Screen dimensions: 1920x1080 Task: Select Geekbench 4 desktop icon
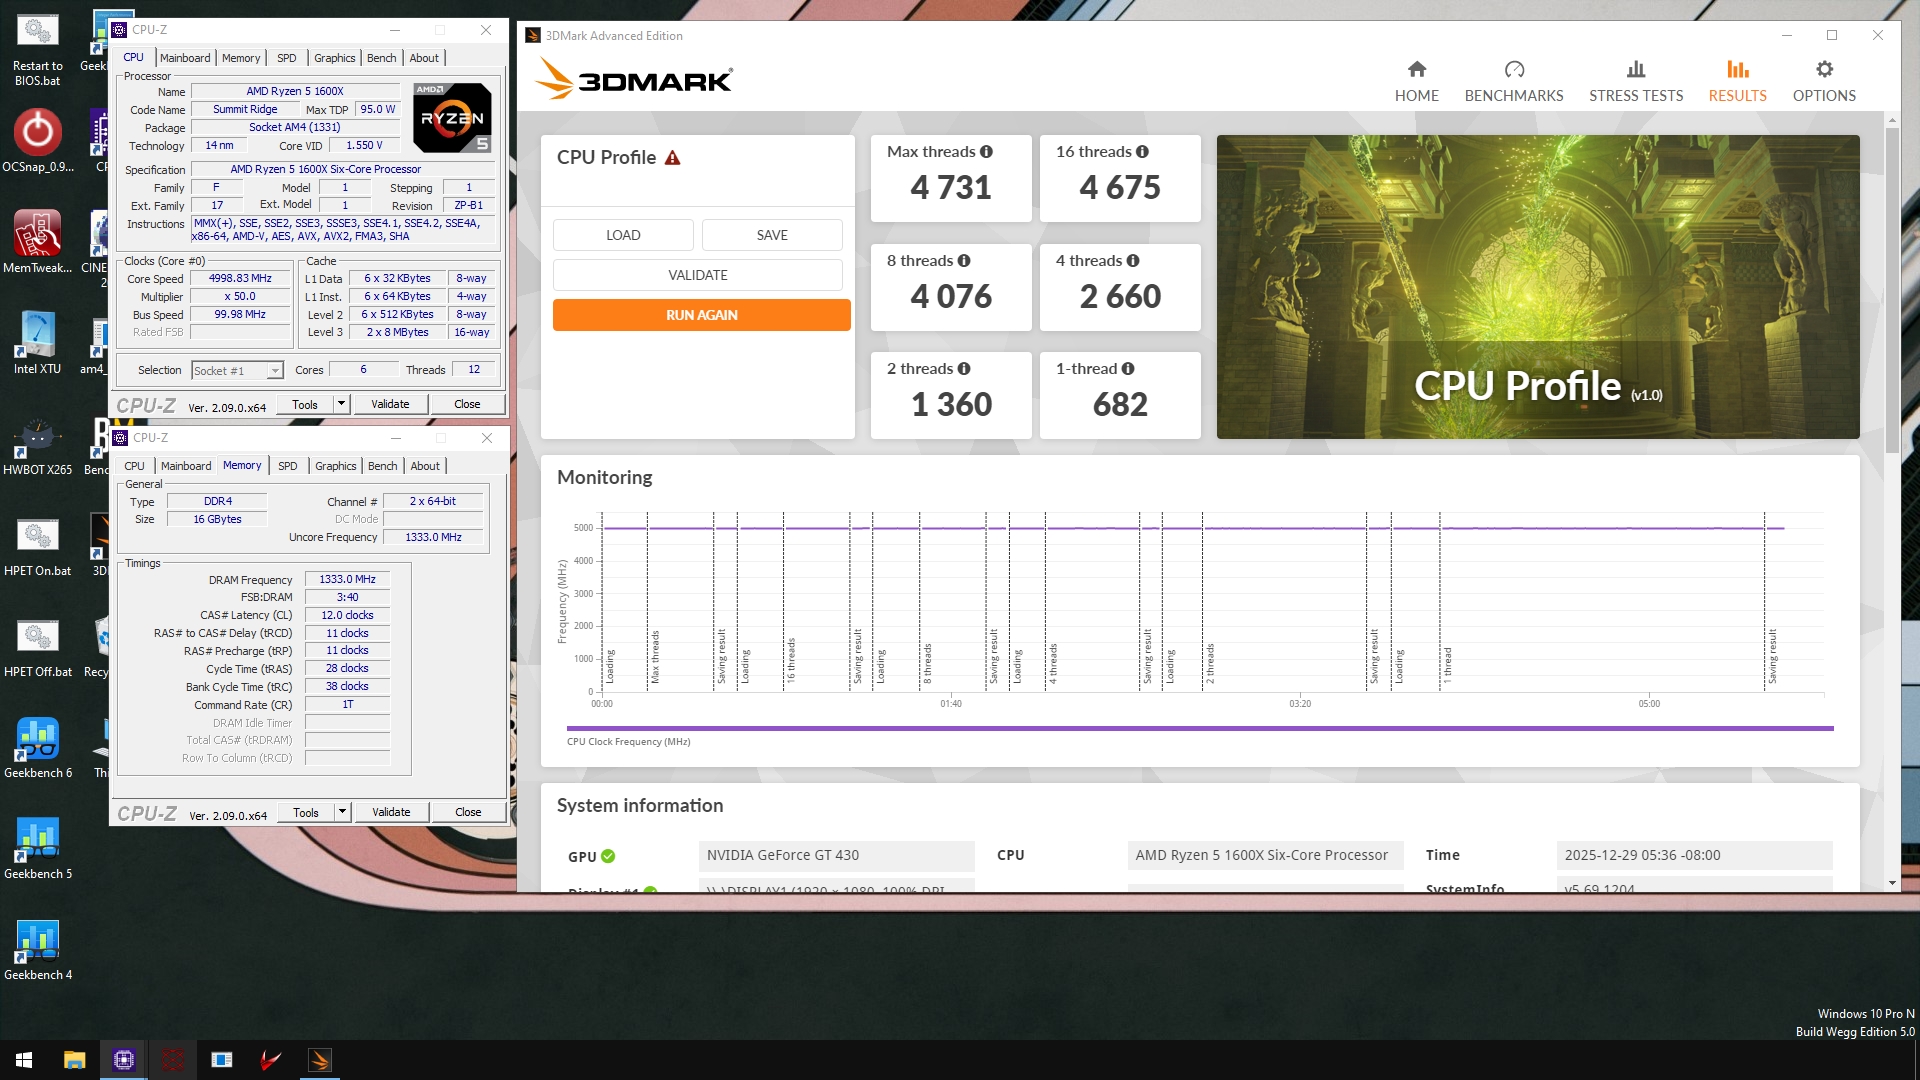click(x=37, y=950)
